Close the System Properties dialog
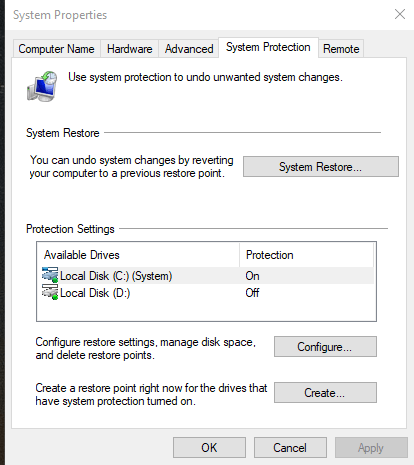414x465 pixels. (x=400, y=14)
